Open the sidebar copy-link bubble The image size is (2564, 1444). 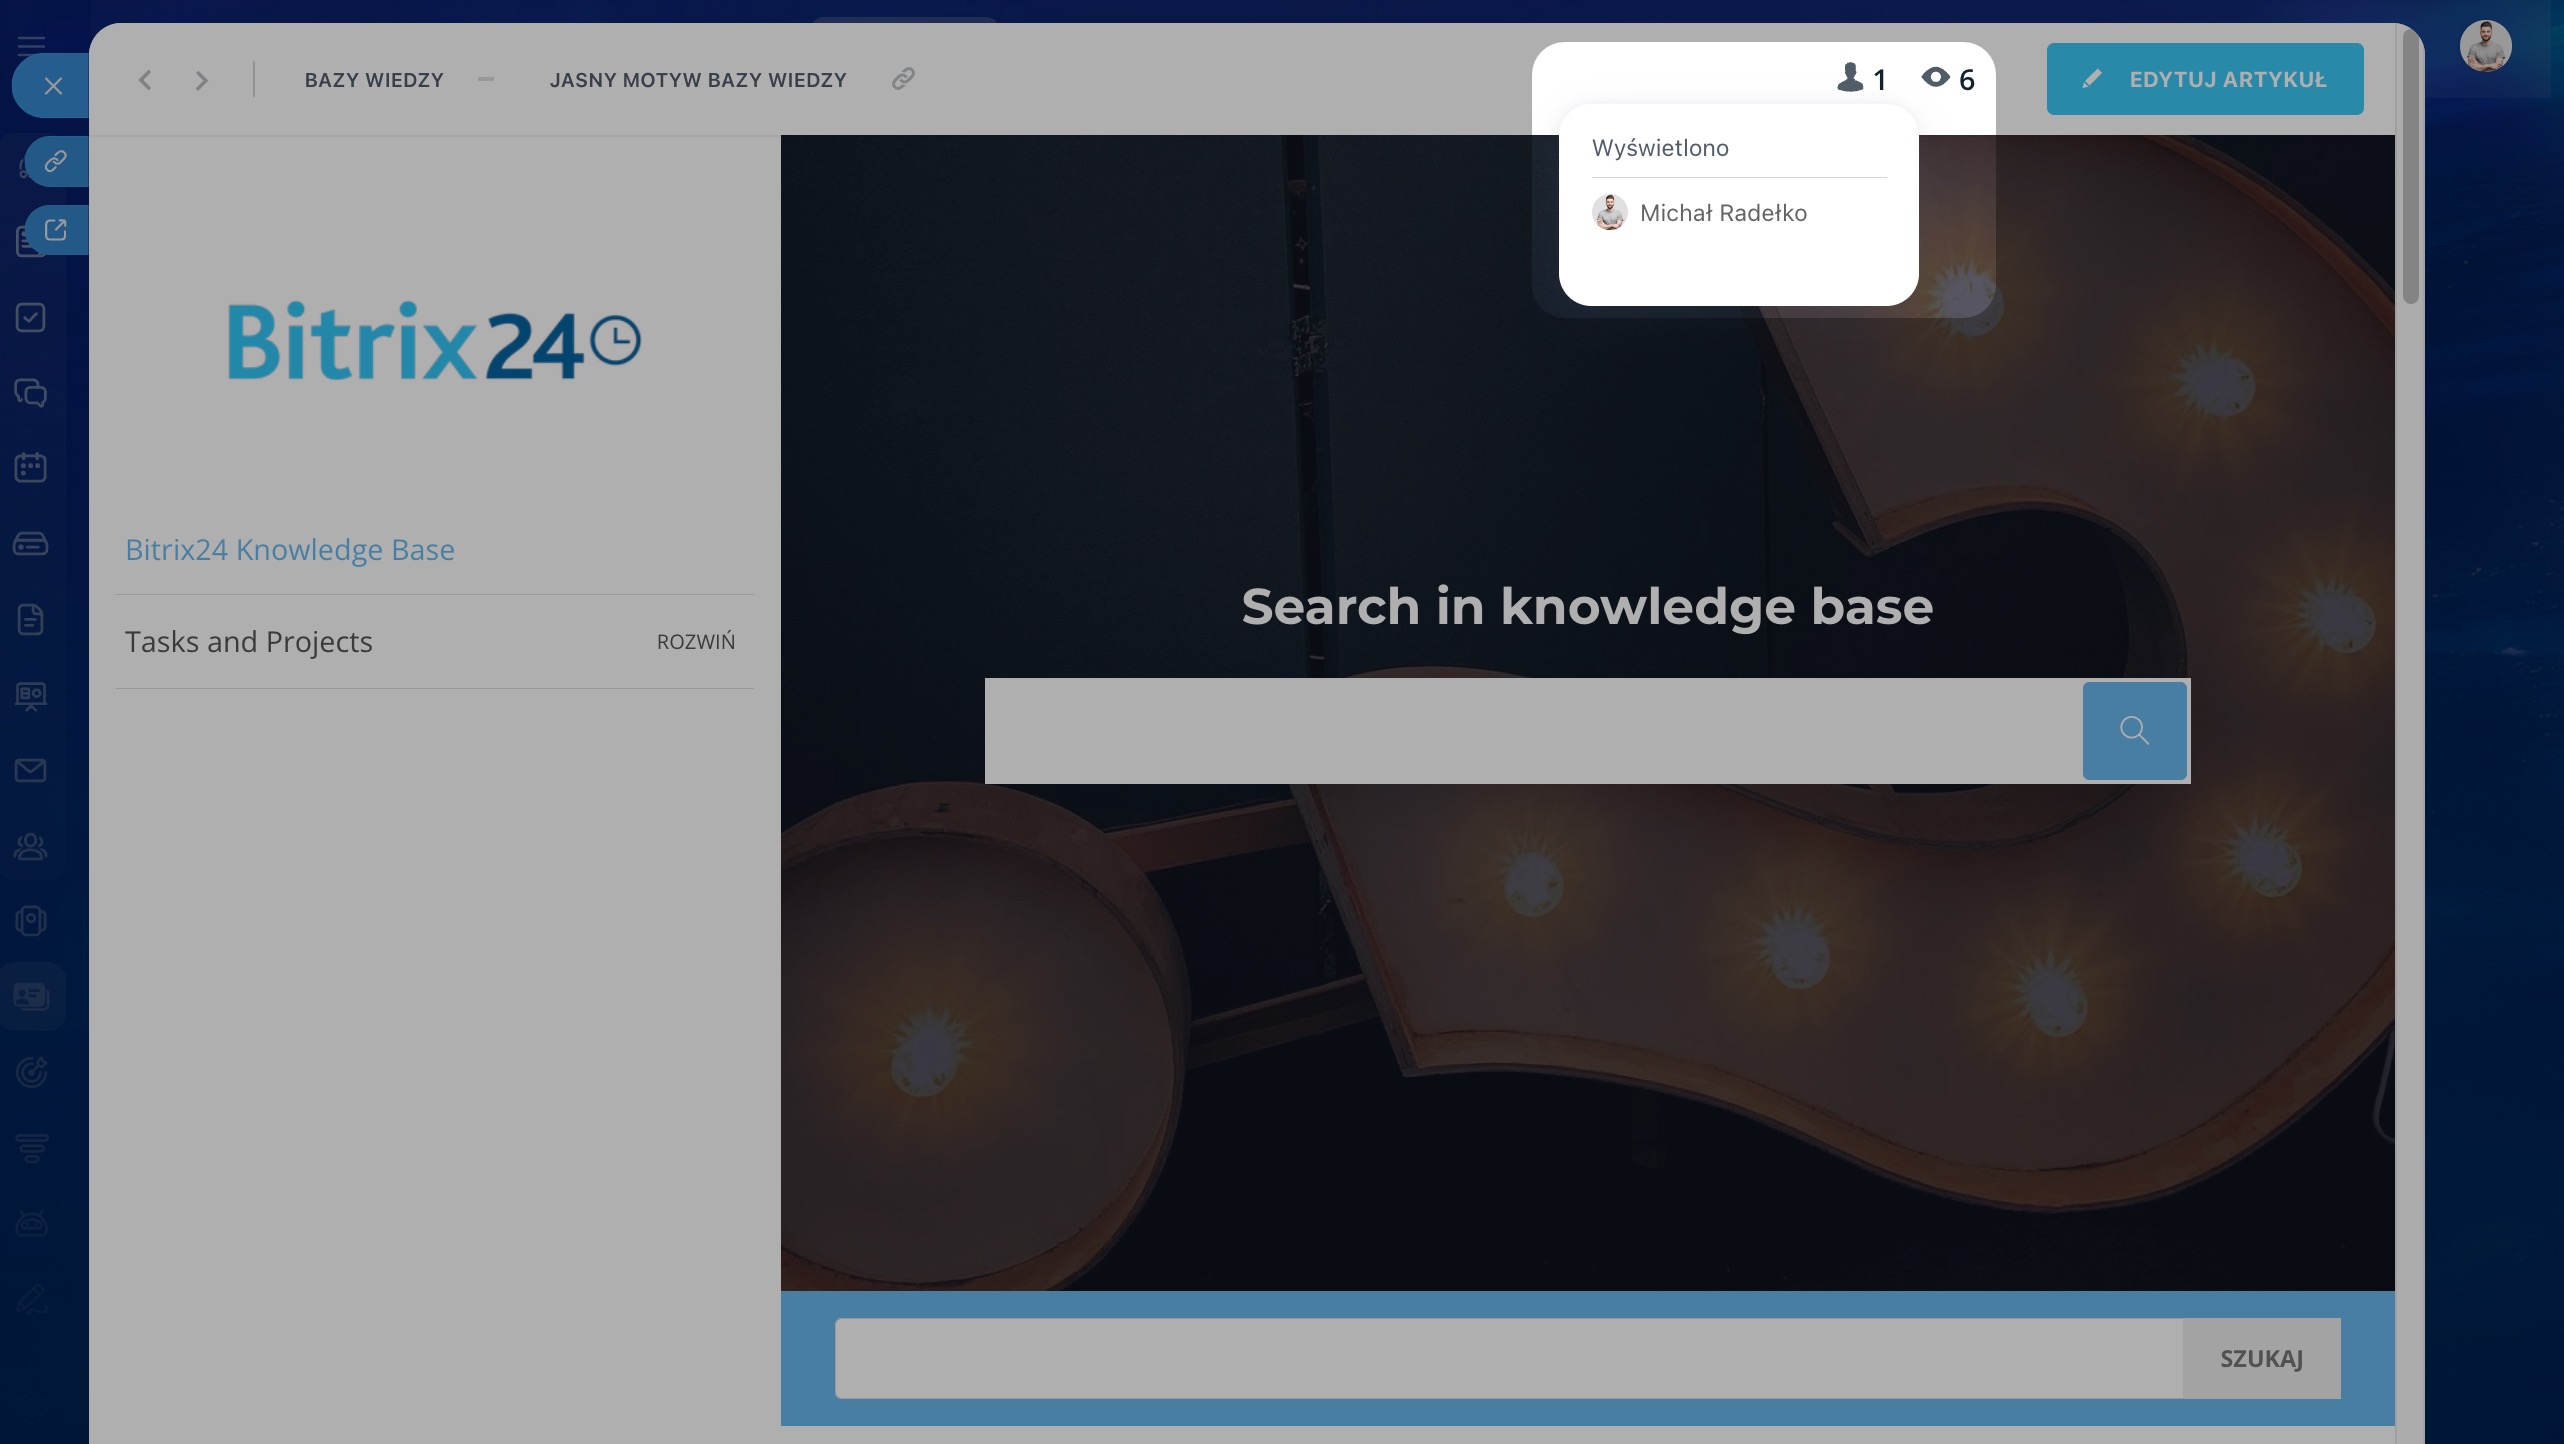pyautogui.click(x=56, y=161)
